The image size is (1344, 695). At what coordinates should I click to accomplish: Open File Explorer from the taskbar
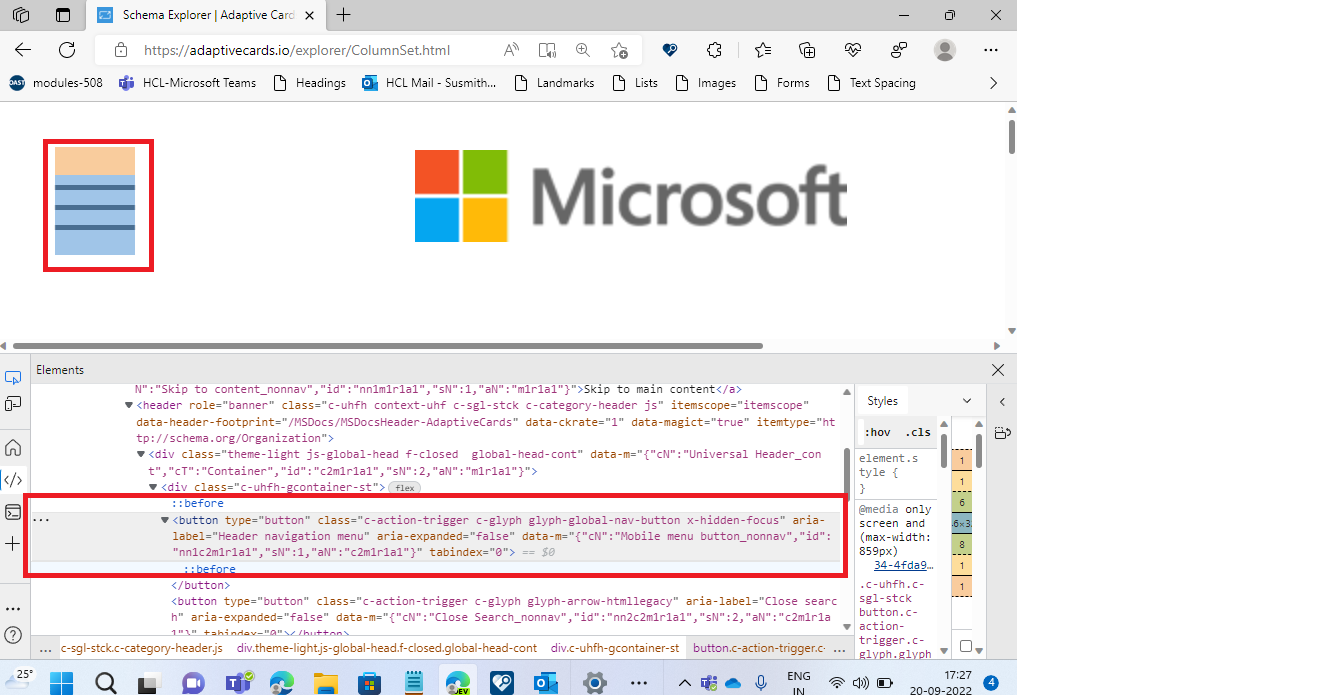(324, 683)
